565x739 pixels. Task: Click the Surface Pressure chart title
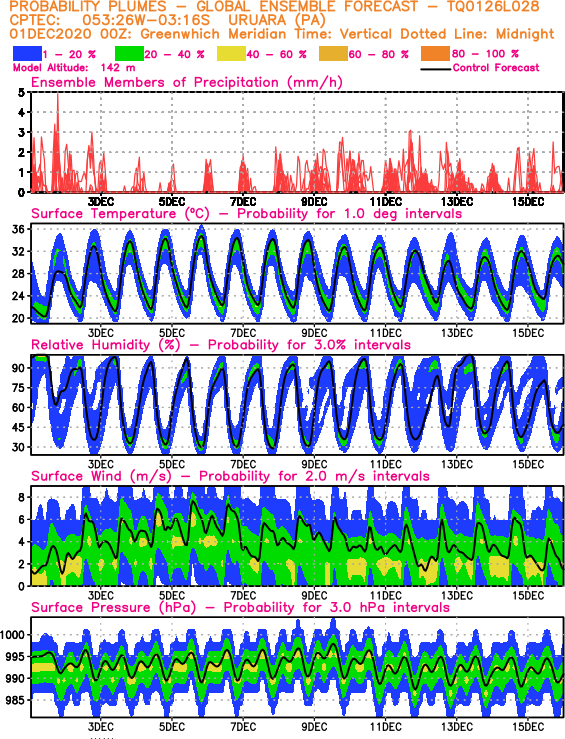click(x=240, y=607)
